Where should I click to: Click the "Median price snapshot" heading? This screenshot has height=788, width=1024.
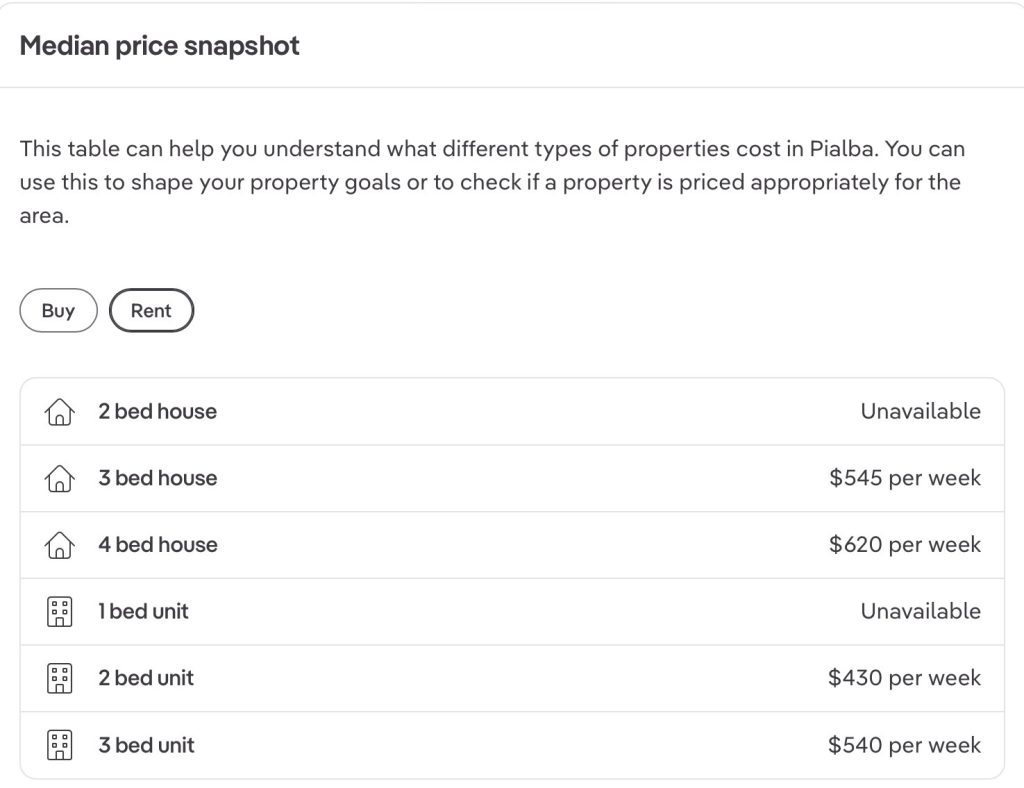coord(160,46)
